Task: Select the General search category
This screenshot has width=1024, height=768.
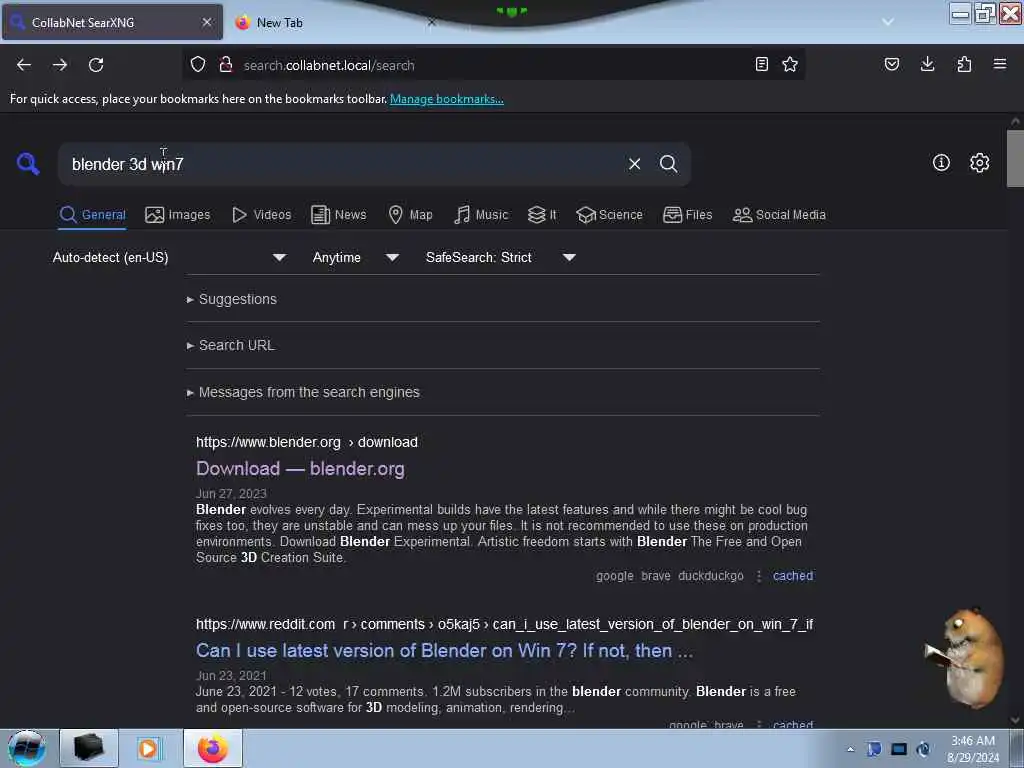Action: coord(93,215)
